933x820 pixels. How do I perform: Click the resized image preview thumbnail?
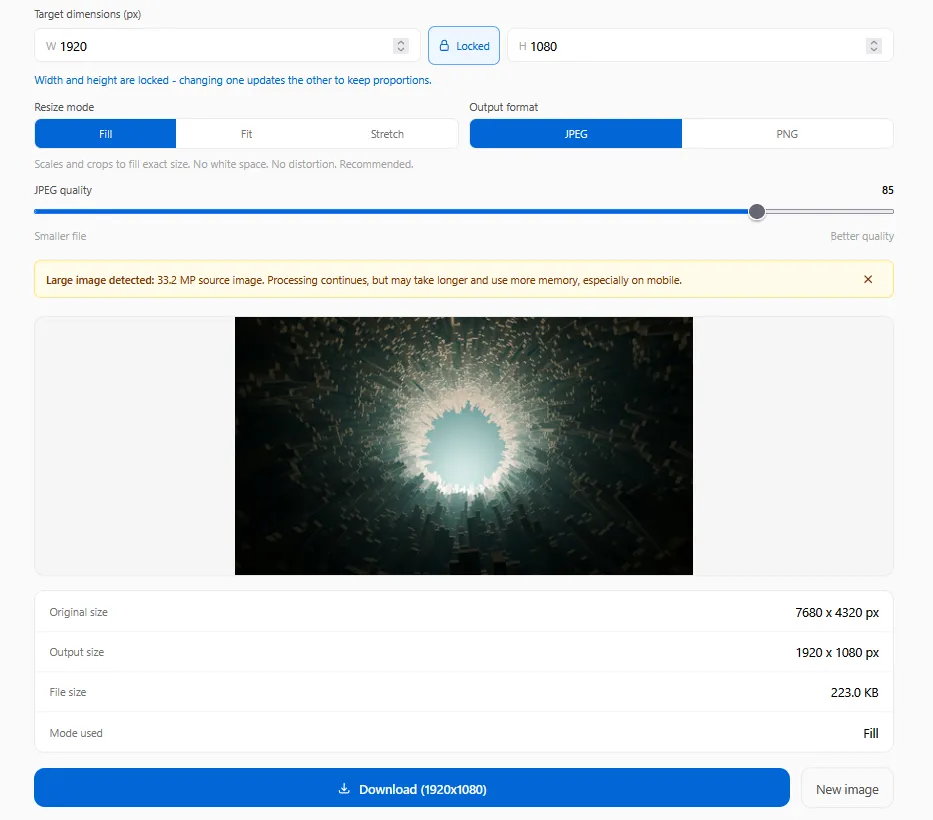(x=464, y=446)
